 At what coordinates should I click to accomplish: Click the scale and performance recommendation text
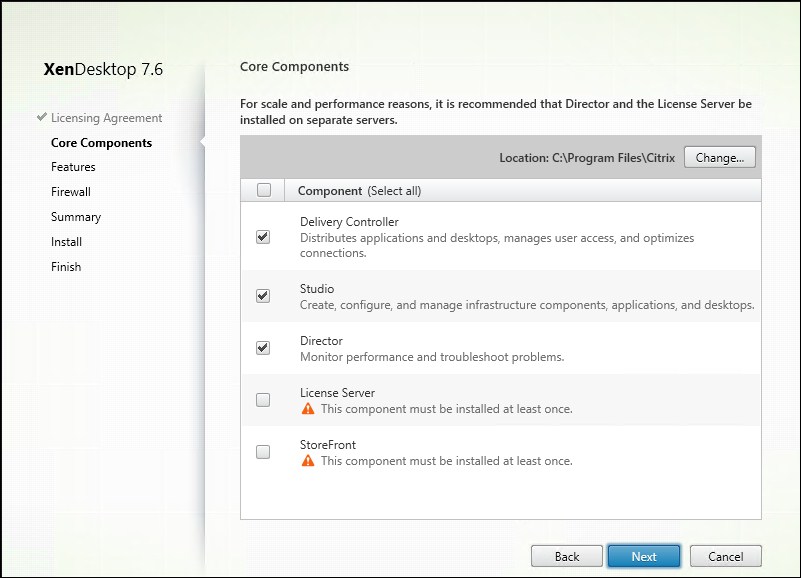tap(496, 112)
